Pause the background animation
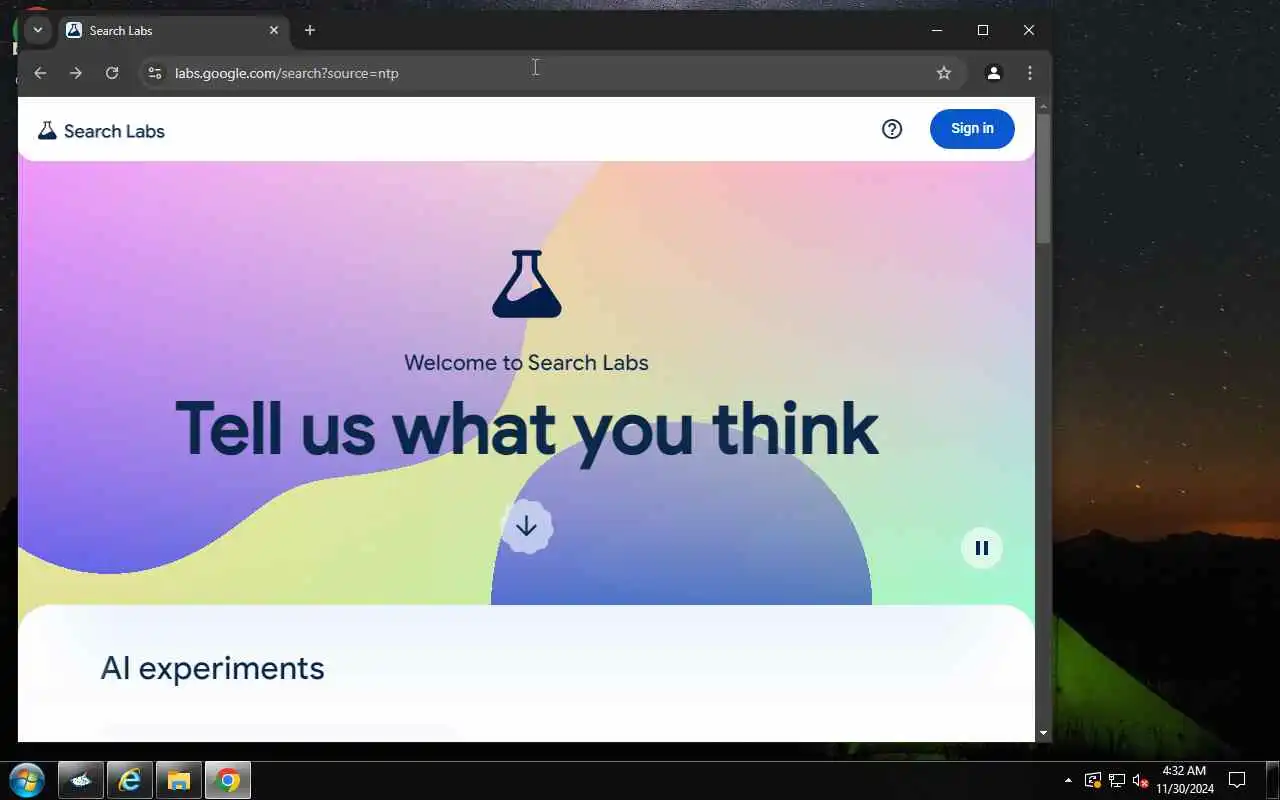 [982, 548]
